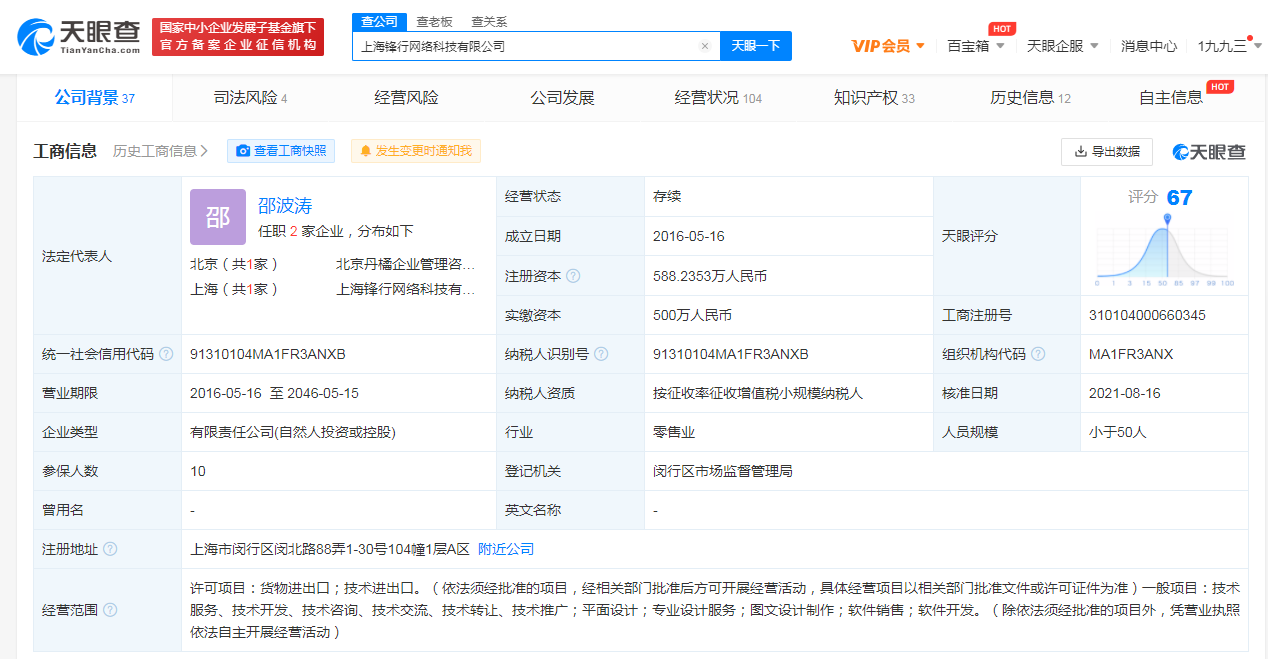Click 发生变更时通知我 notification button
The width and height of the screenshot is (1268, 659).
pos(415,151)
